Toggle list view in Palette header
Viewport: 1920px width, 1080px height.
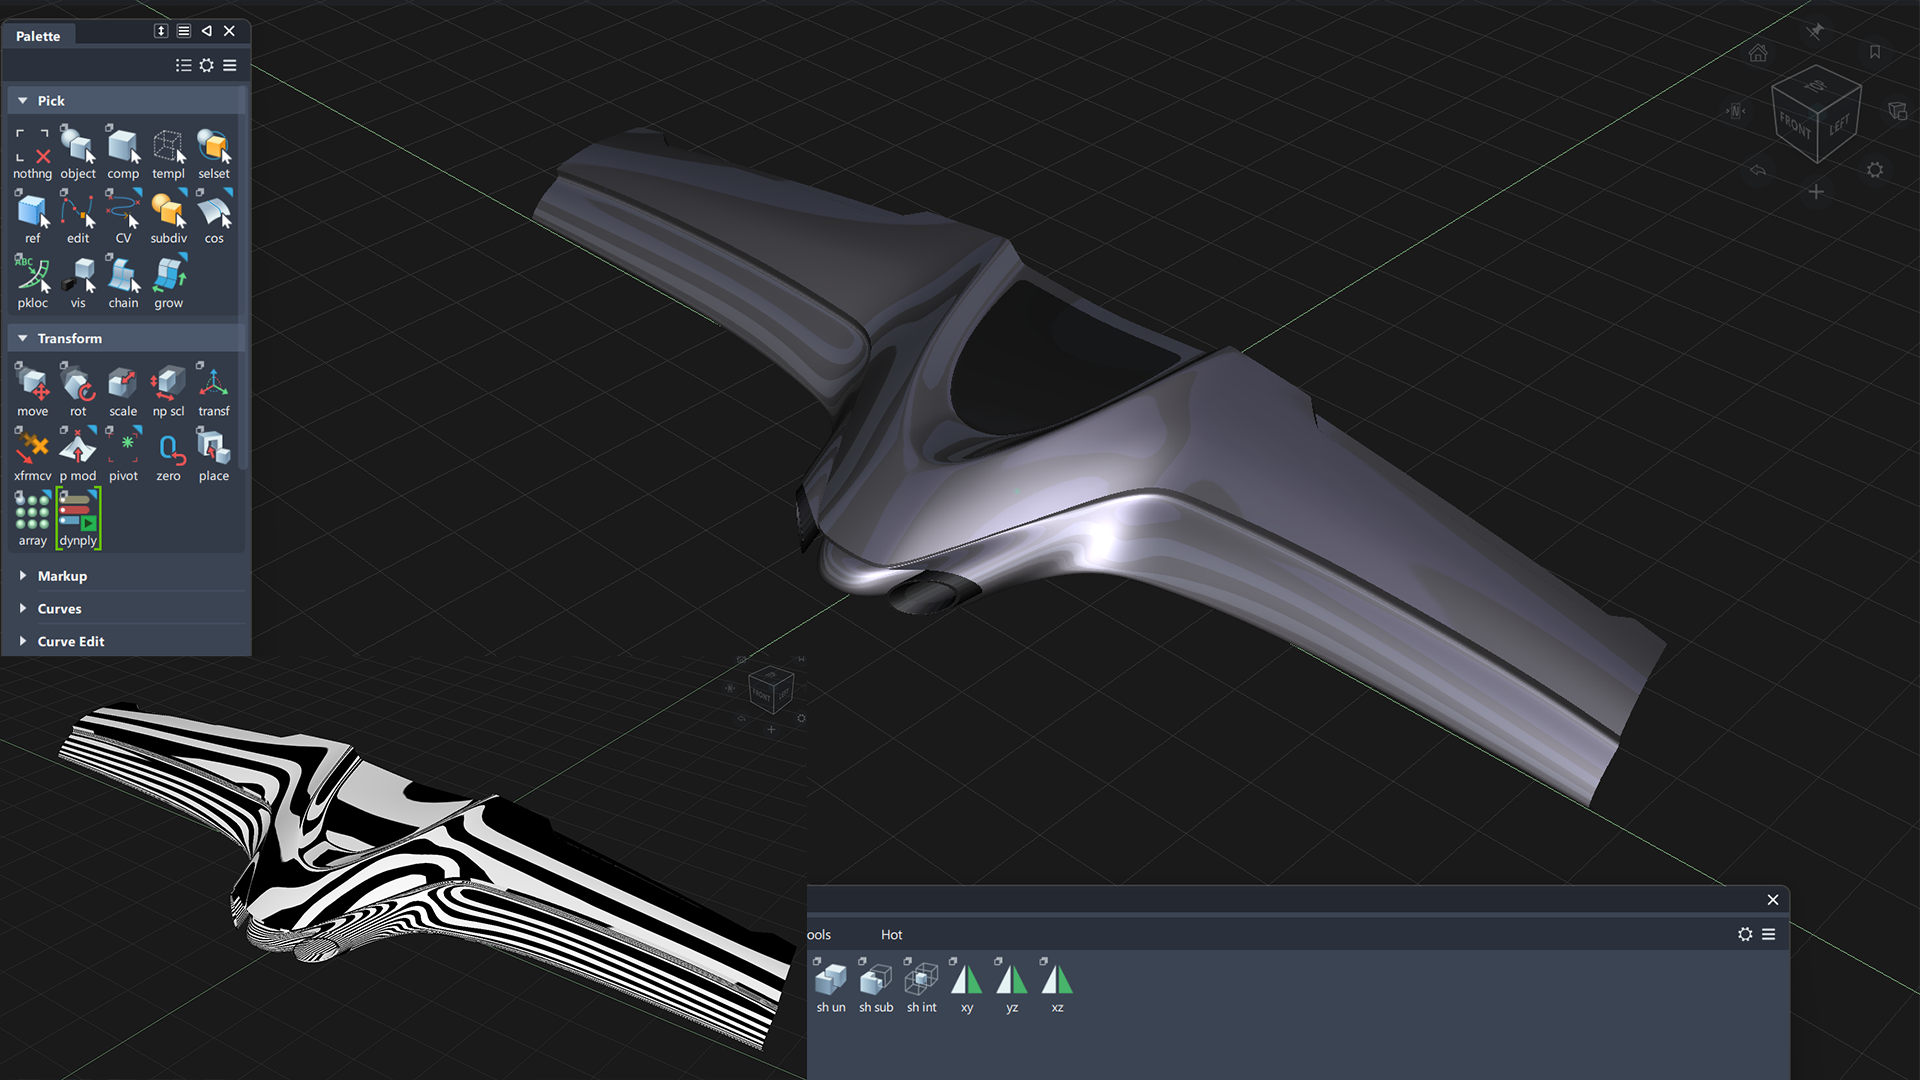184,65
